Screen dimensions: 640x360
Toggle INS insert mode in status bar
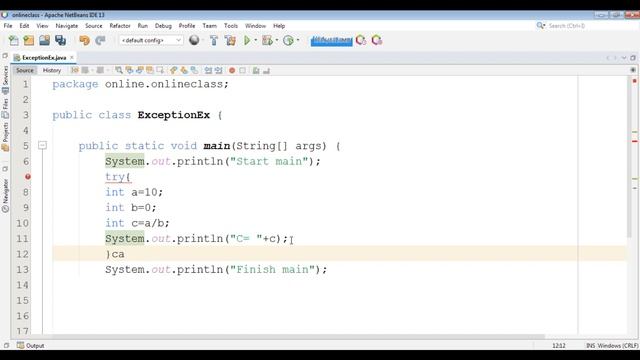point(590,346)
